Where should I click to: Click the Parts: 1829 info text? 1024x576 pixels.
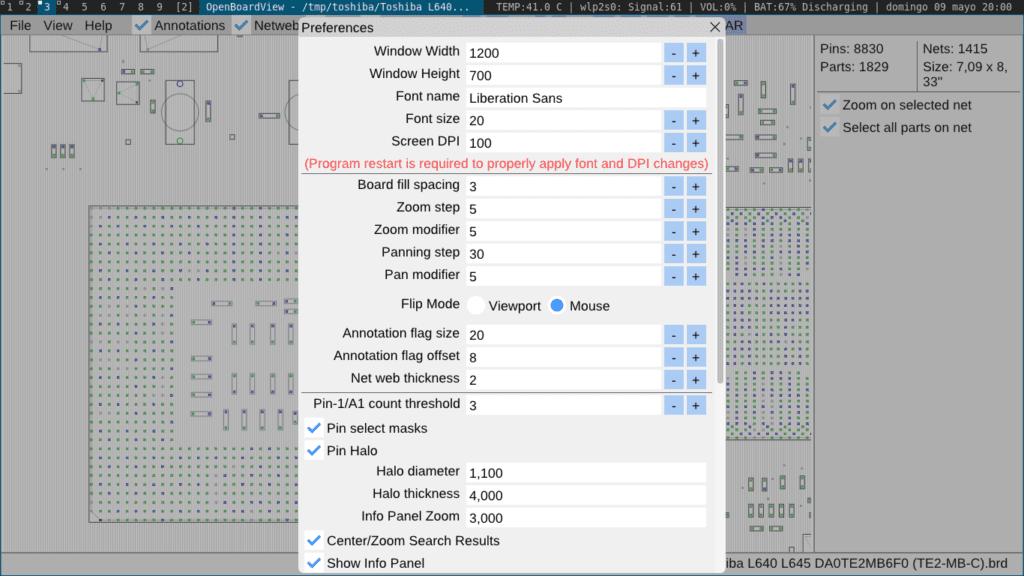(x=854, y=67)
